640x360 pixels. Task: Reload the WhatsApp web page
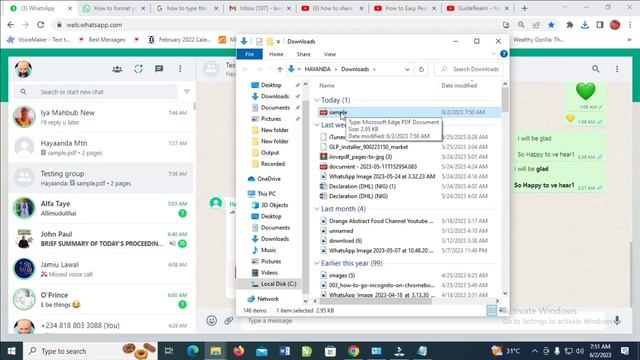40,25
